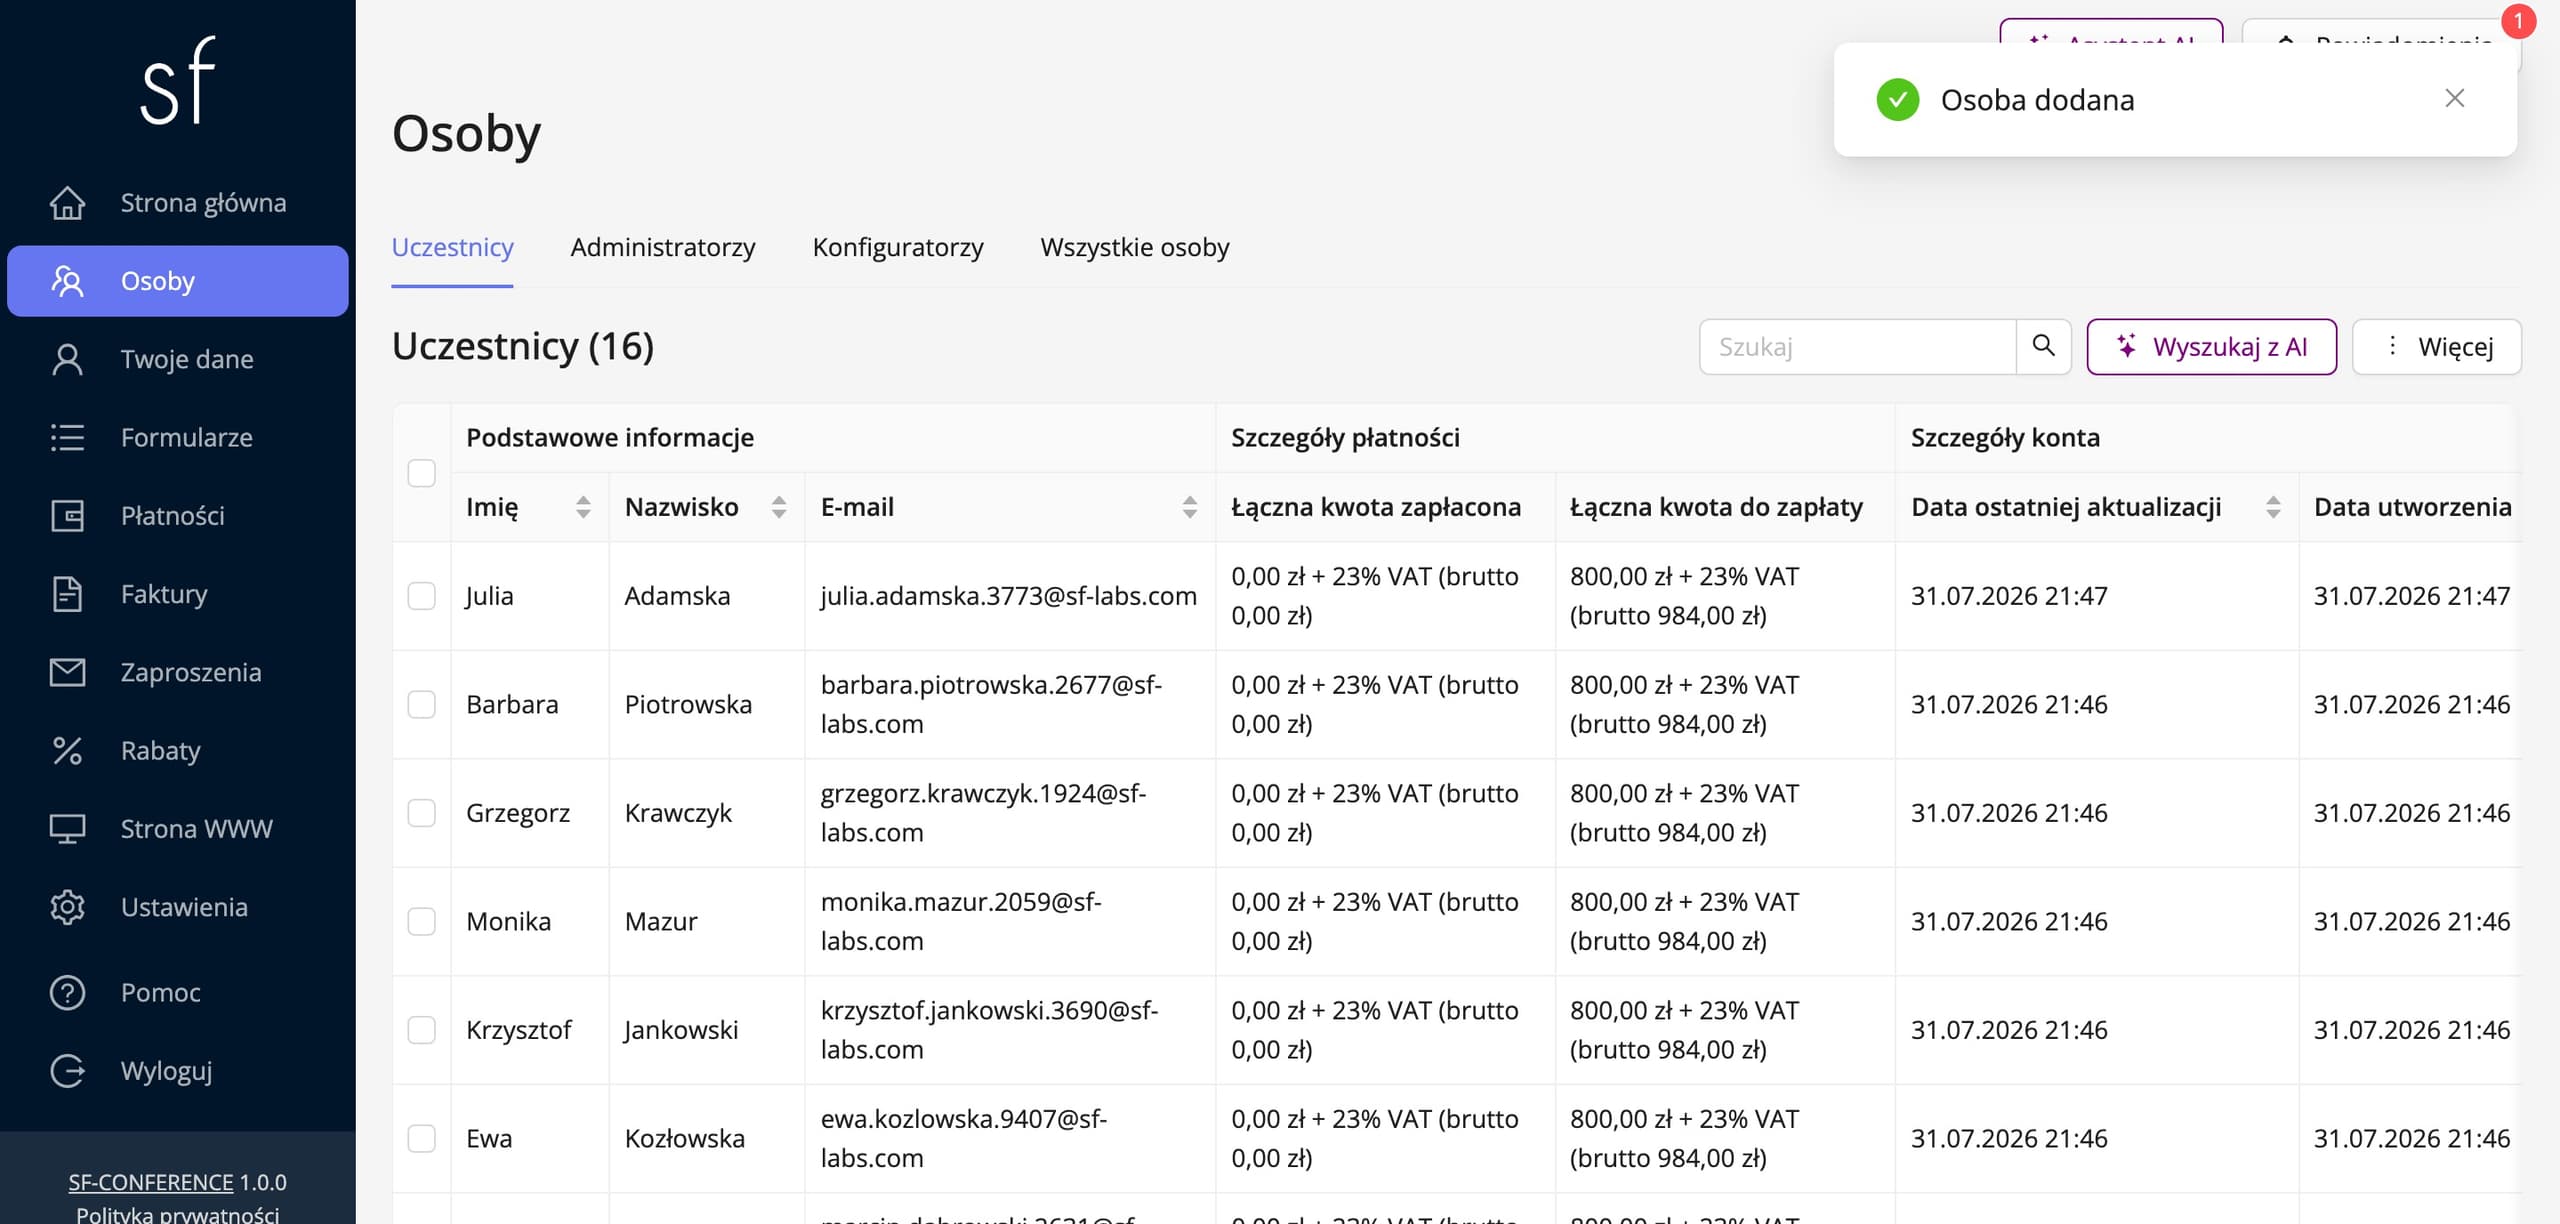The image size is (2560, 1224).
Task: Tick the checkbox for Monika Mazur
Action: click(421, 922)
